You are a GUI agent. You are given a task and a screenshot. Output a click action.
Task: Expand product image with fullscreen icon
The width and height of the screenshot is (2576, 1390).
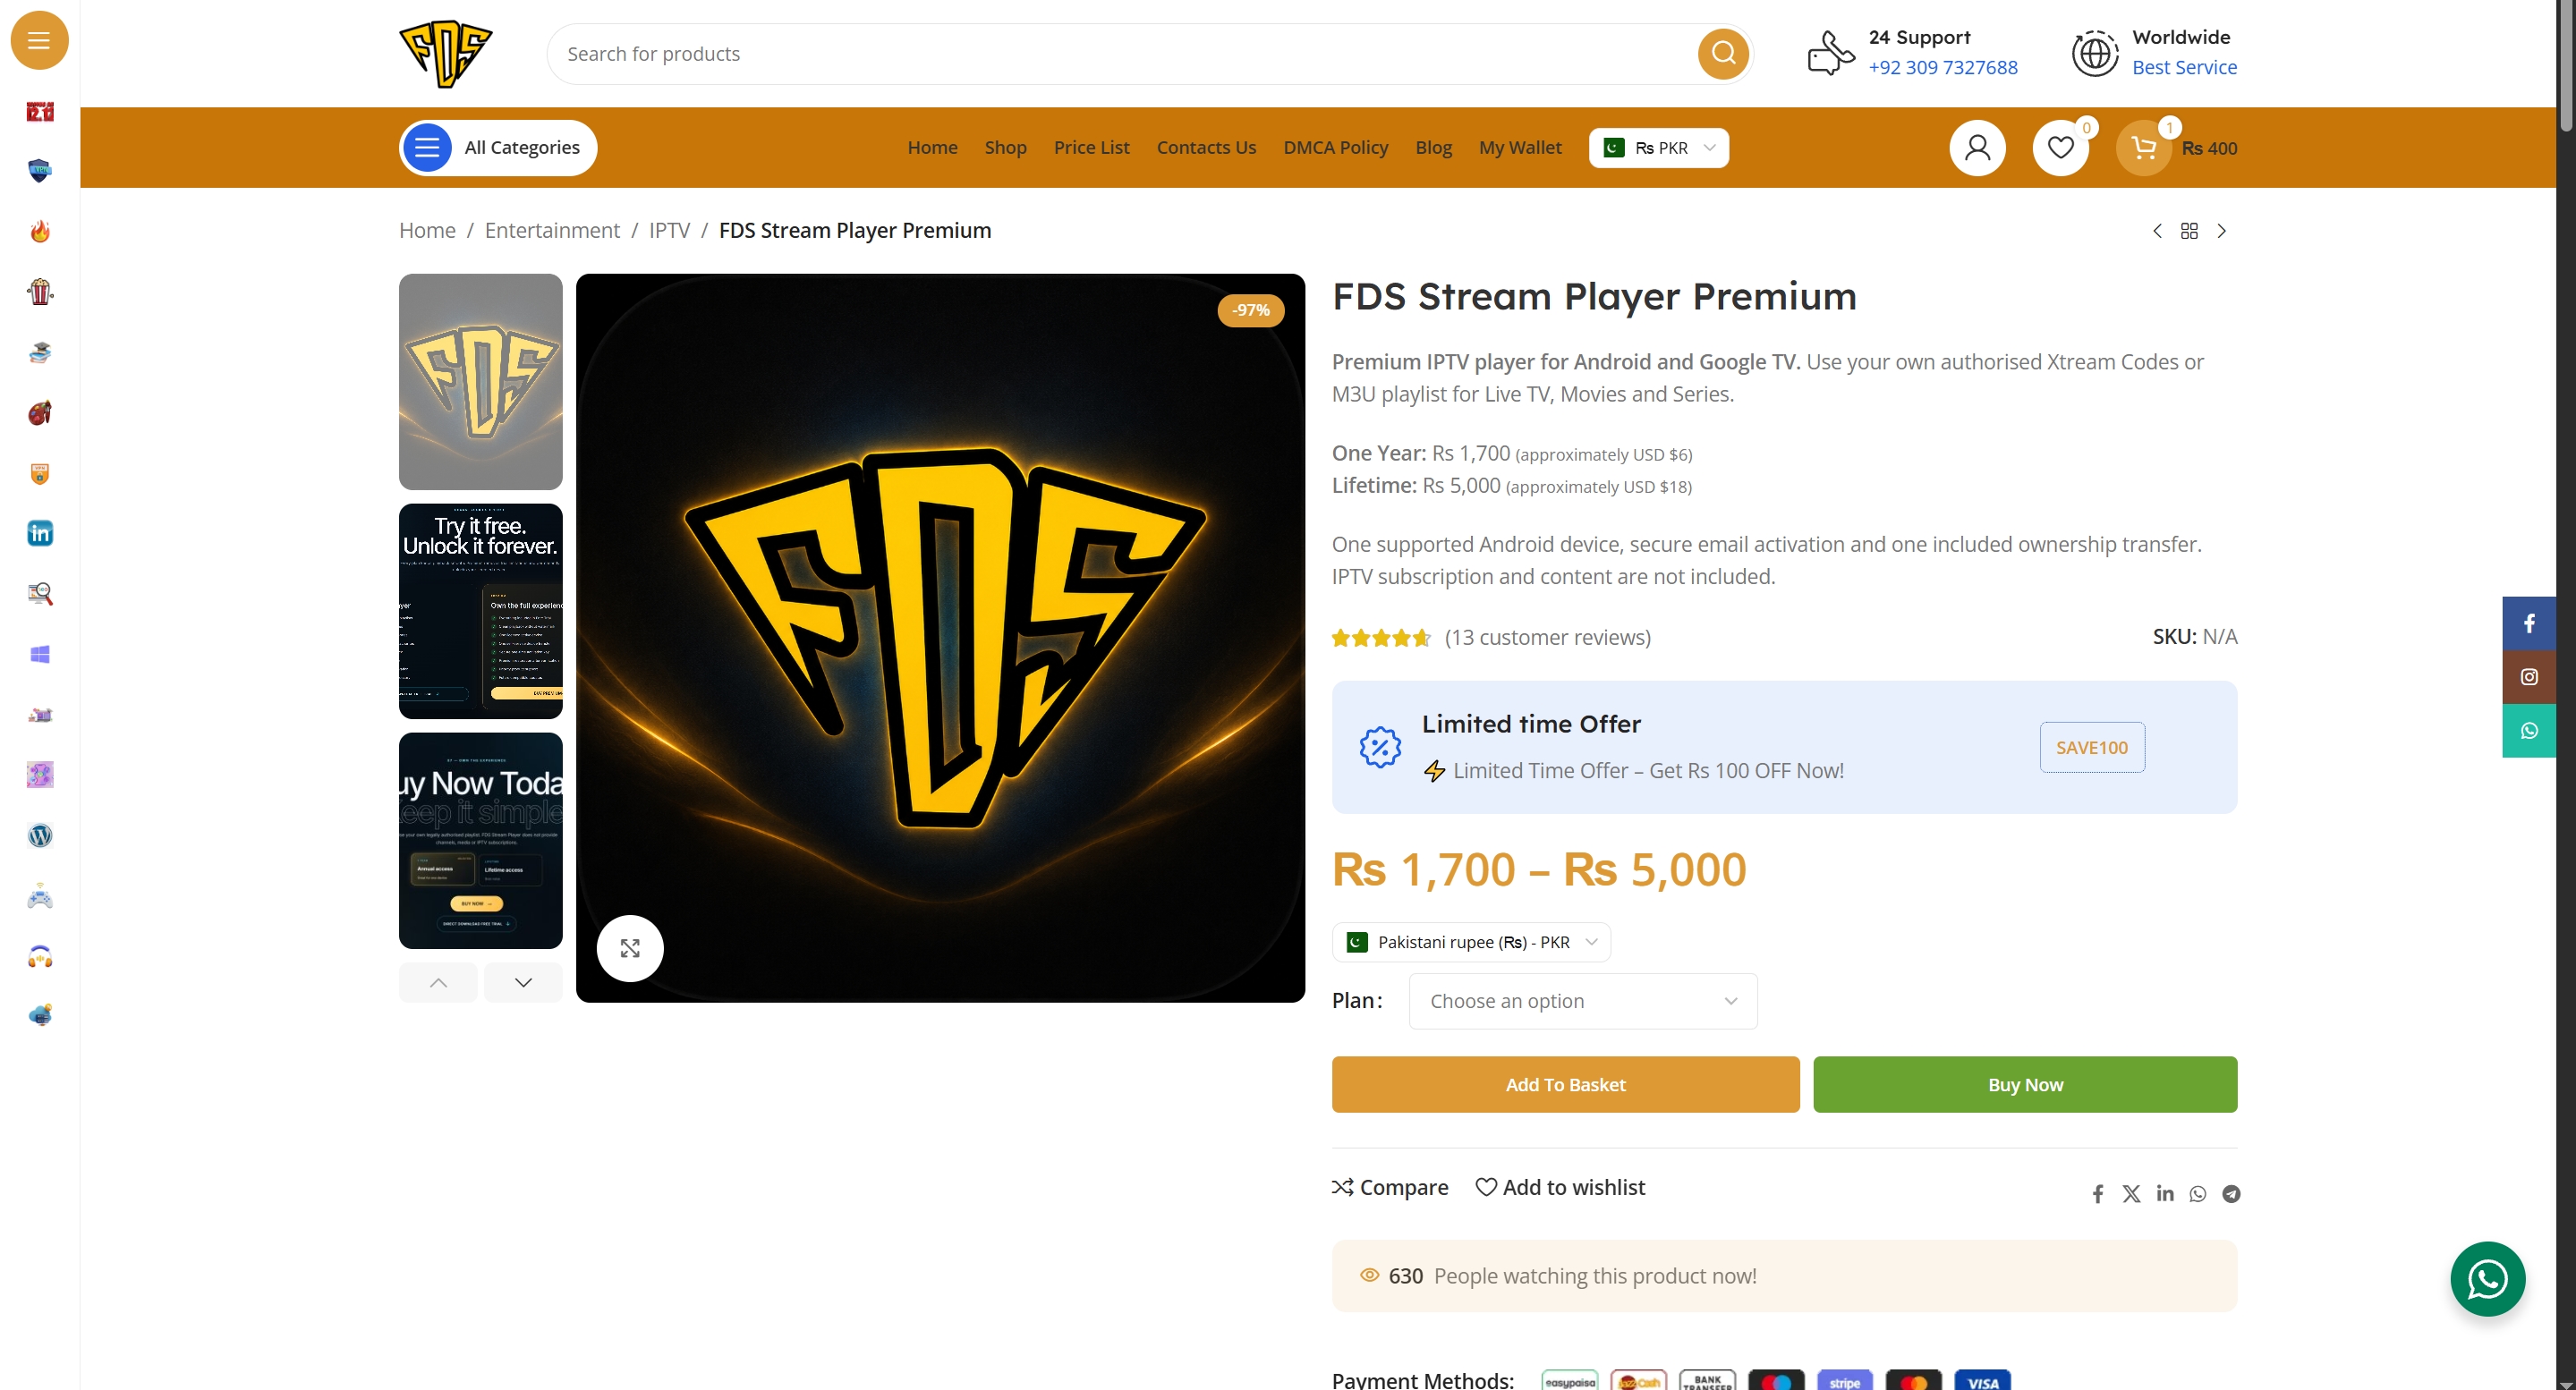click(x=630, y=948)
